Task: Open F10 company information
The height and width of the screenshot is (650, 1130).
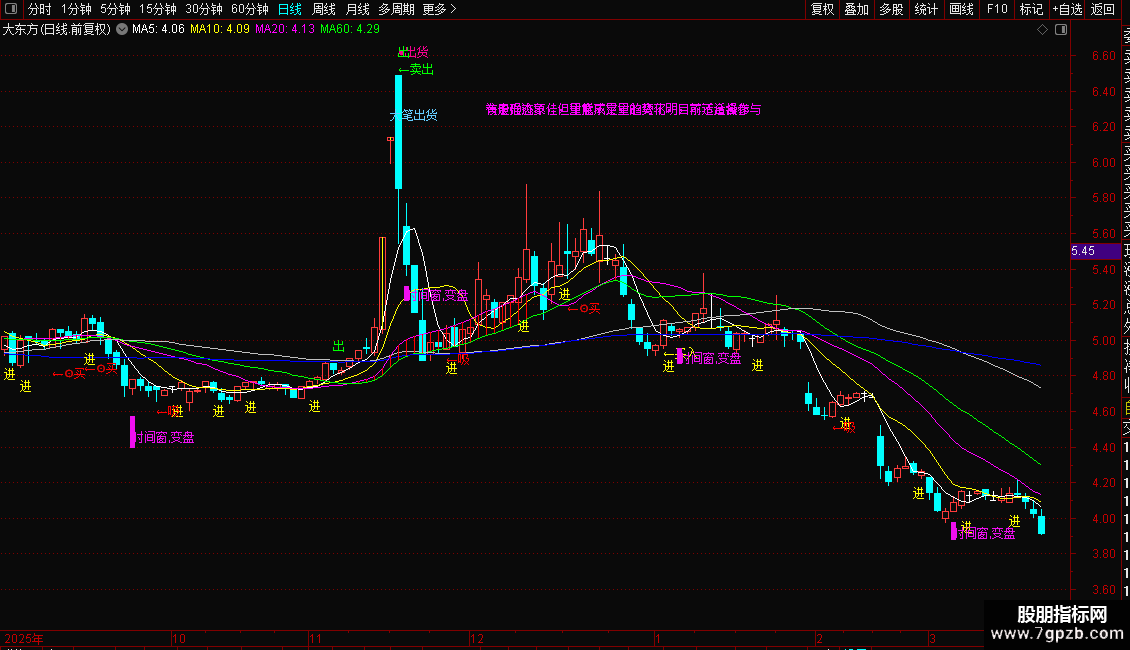Action: [997, 9]
